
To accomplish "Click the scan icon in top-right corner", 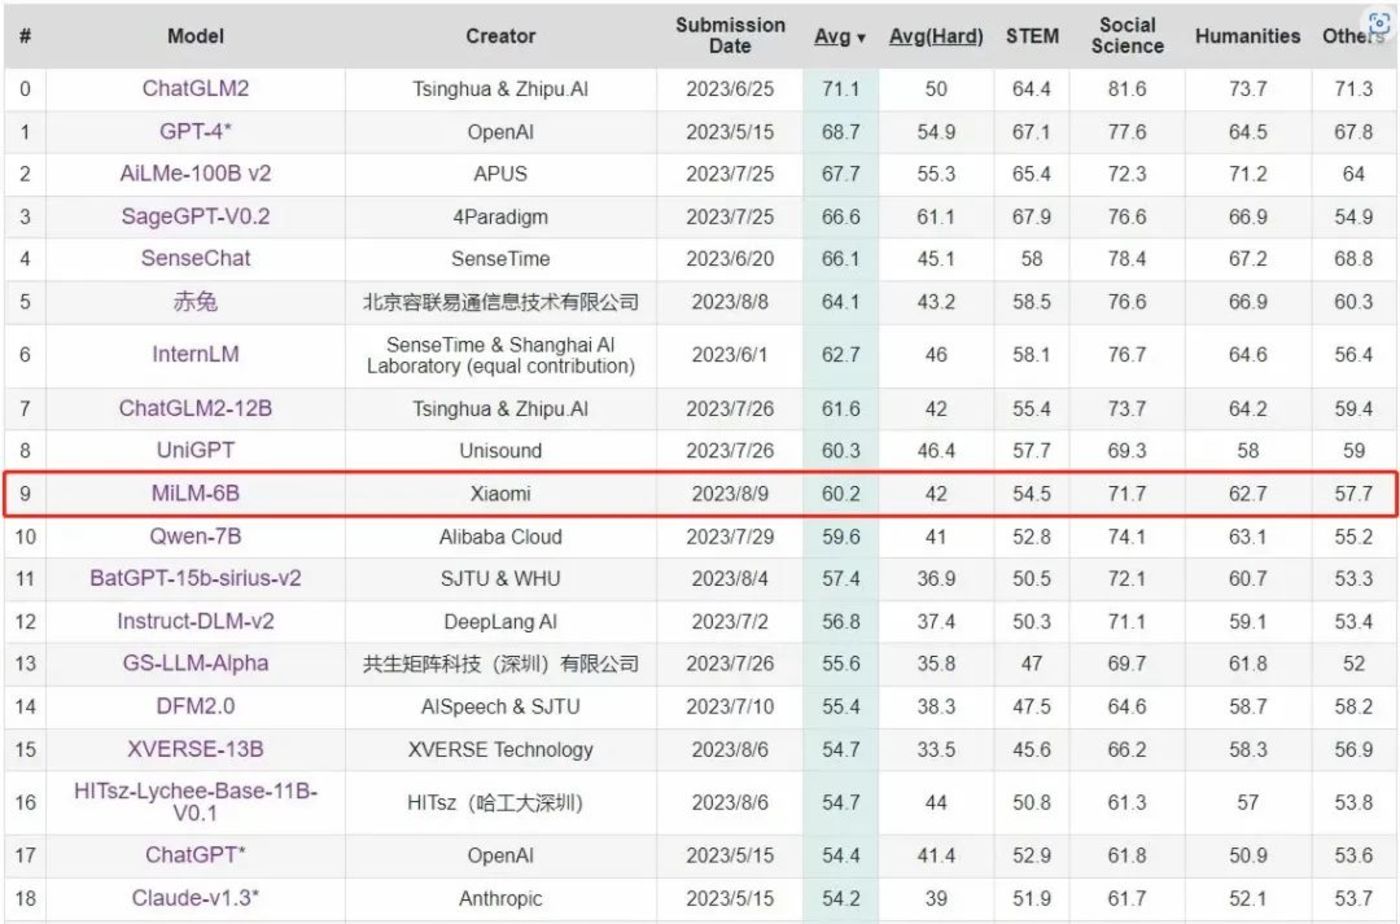I will [x=1378, y=25].
